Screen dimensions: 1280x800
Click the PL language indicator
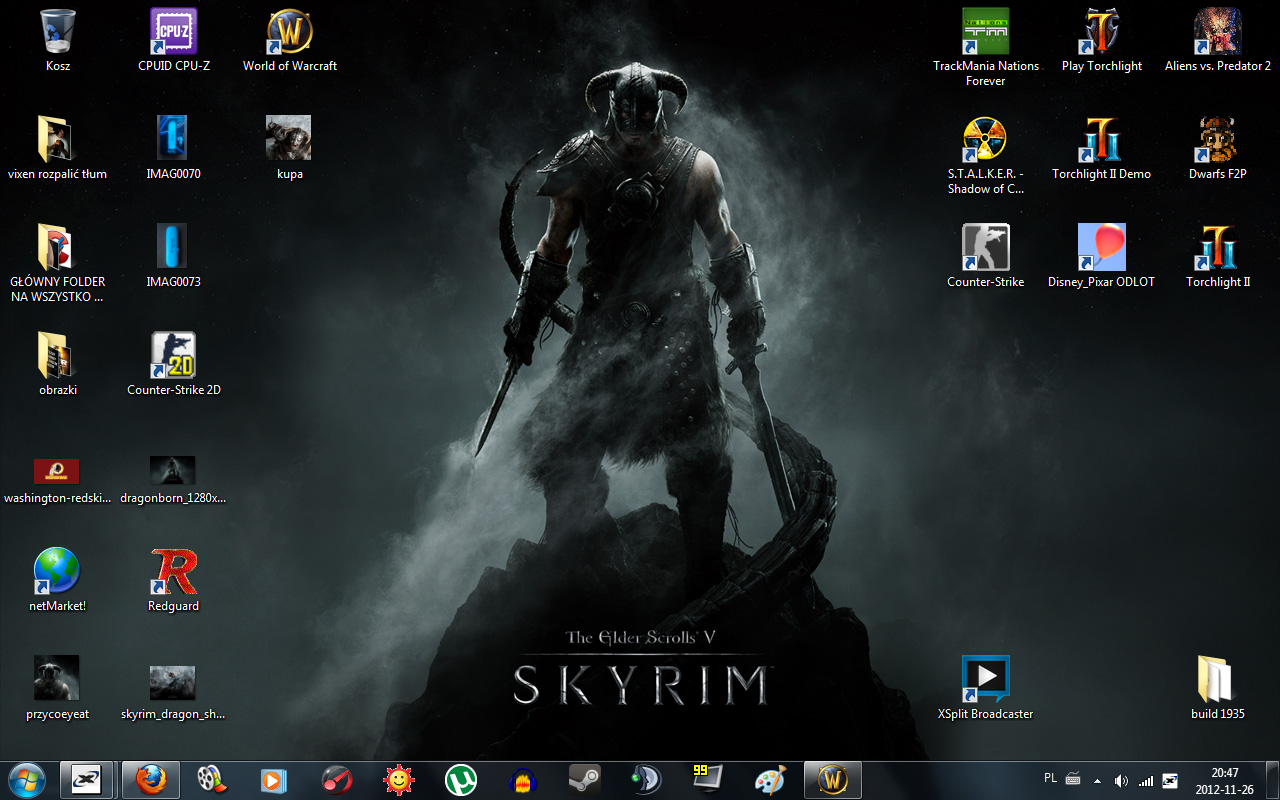click(x=1050, y=778)
